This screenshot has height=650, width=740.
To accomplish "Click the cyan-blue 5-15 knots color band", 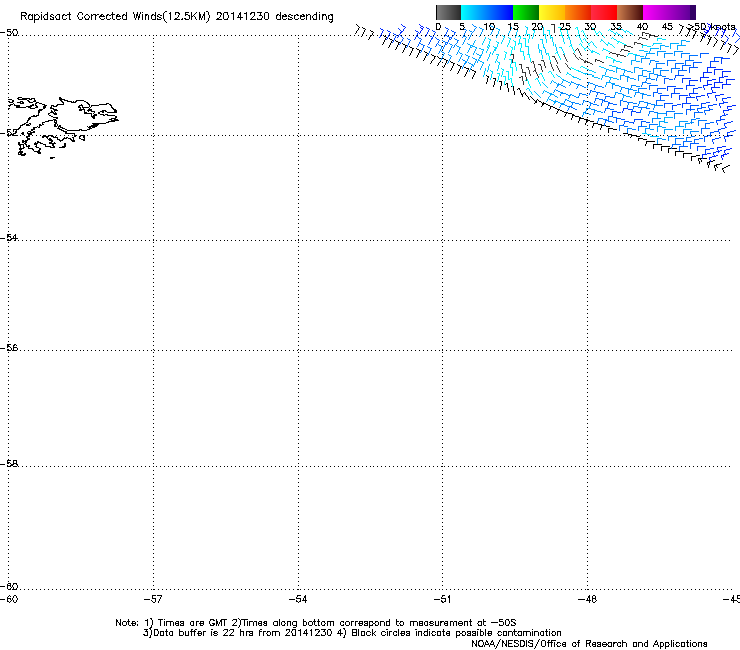I will 487,12.
